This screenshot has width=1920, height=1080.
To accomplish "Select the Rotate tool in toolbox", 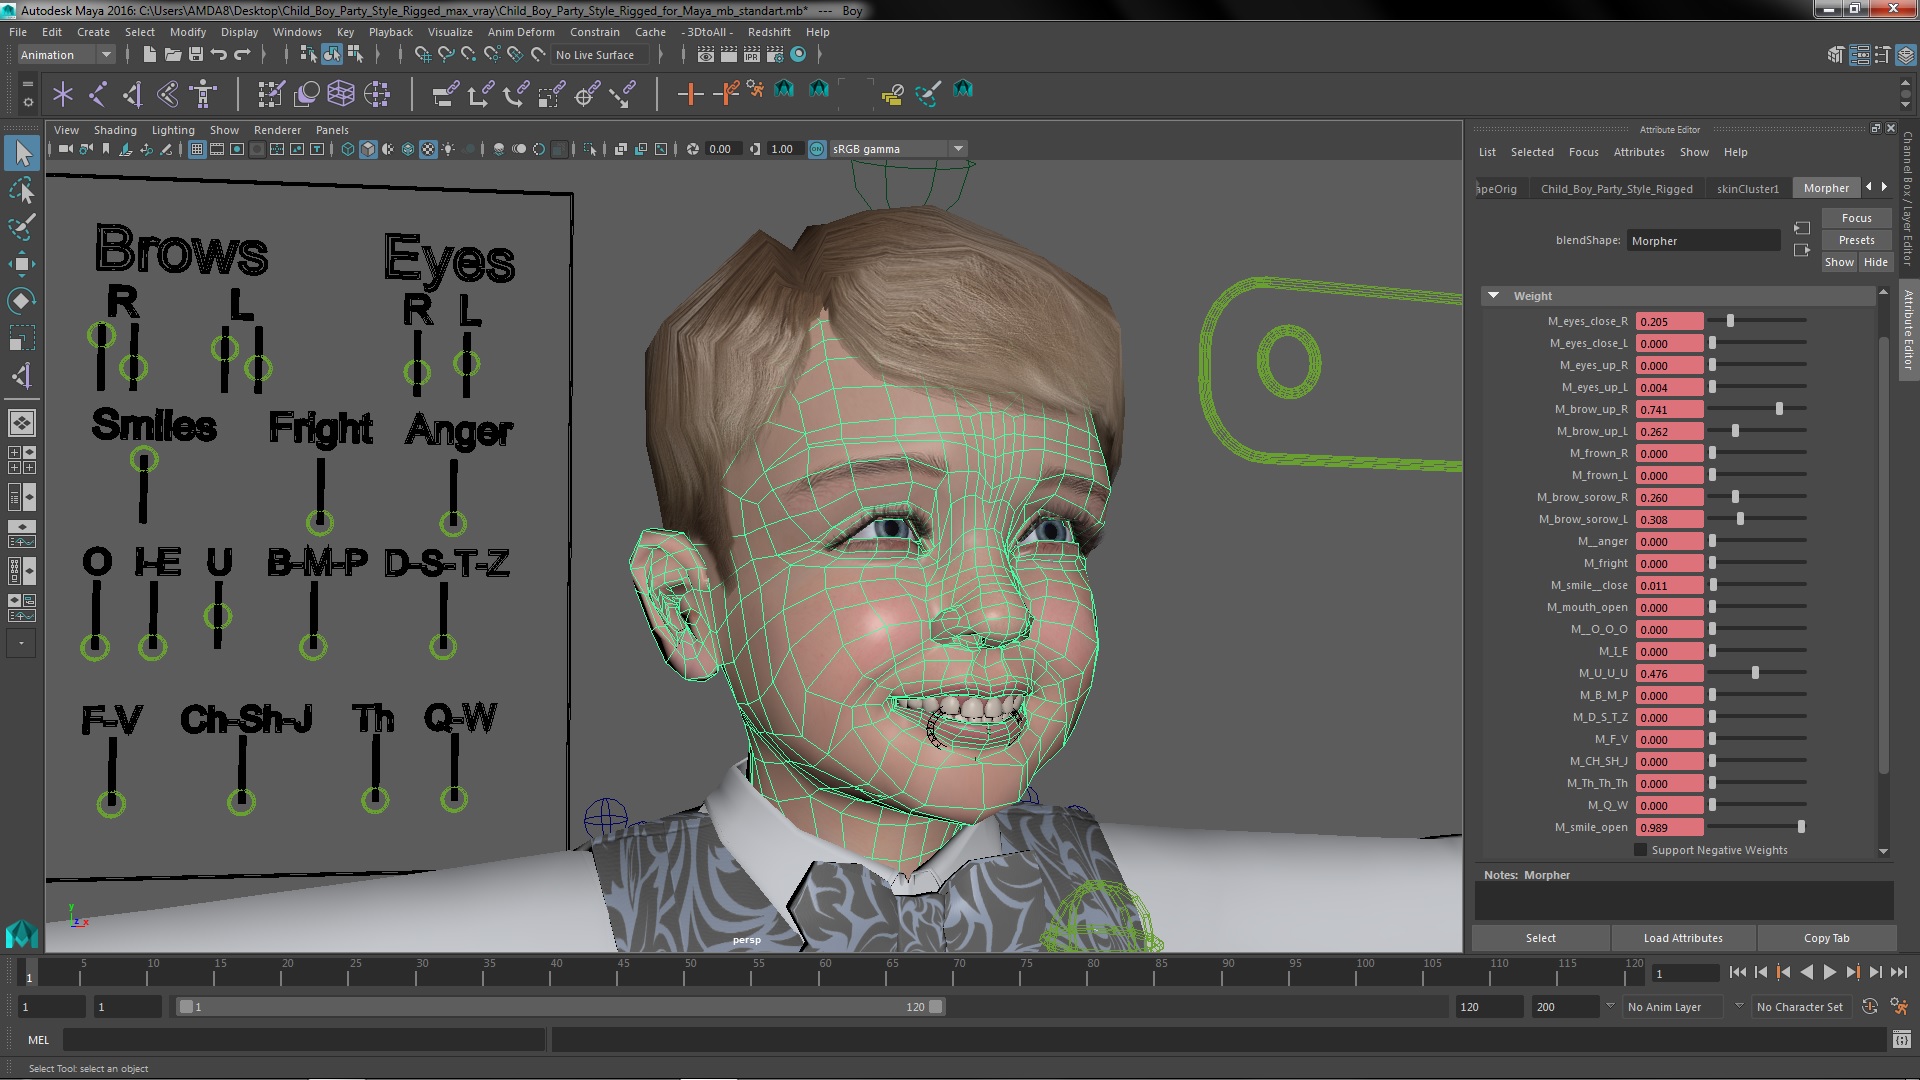I will [x=21, y=301].
